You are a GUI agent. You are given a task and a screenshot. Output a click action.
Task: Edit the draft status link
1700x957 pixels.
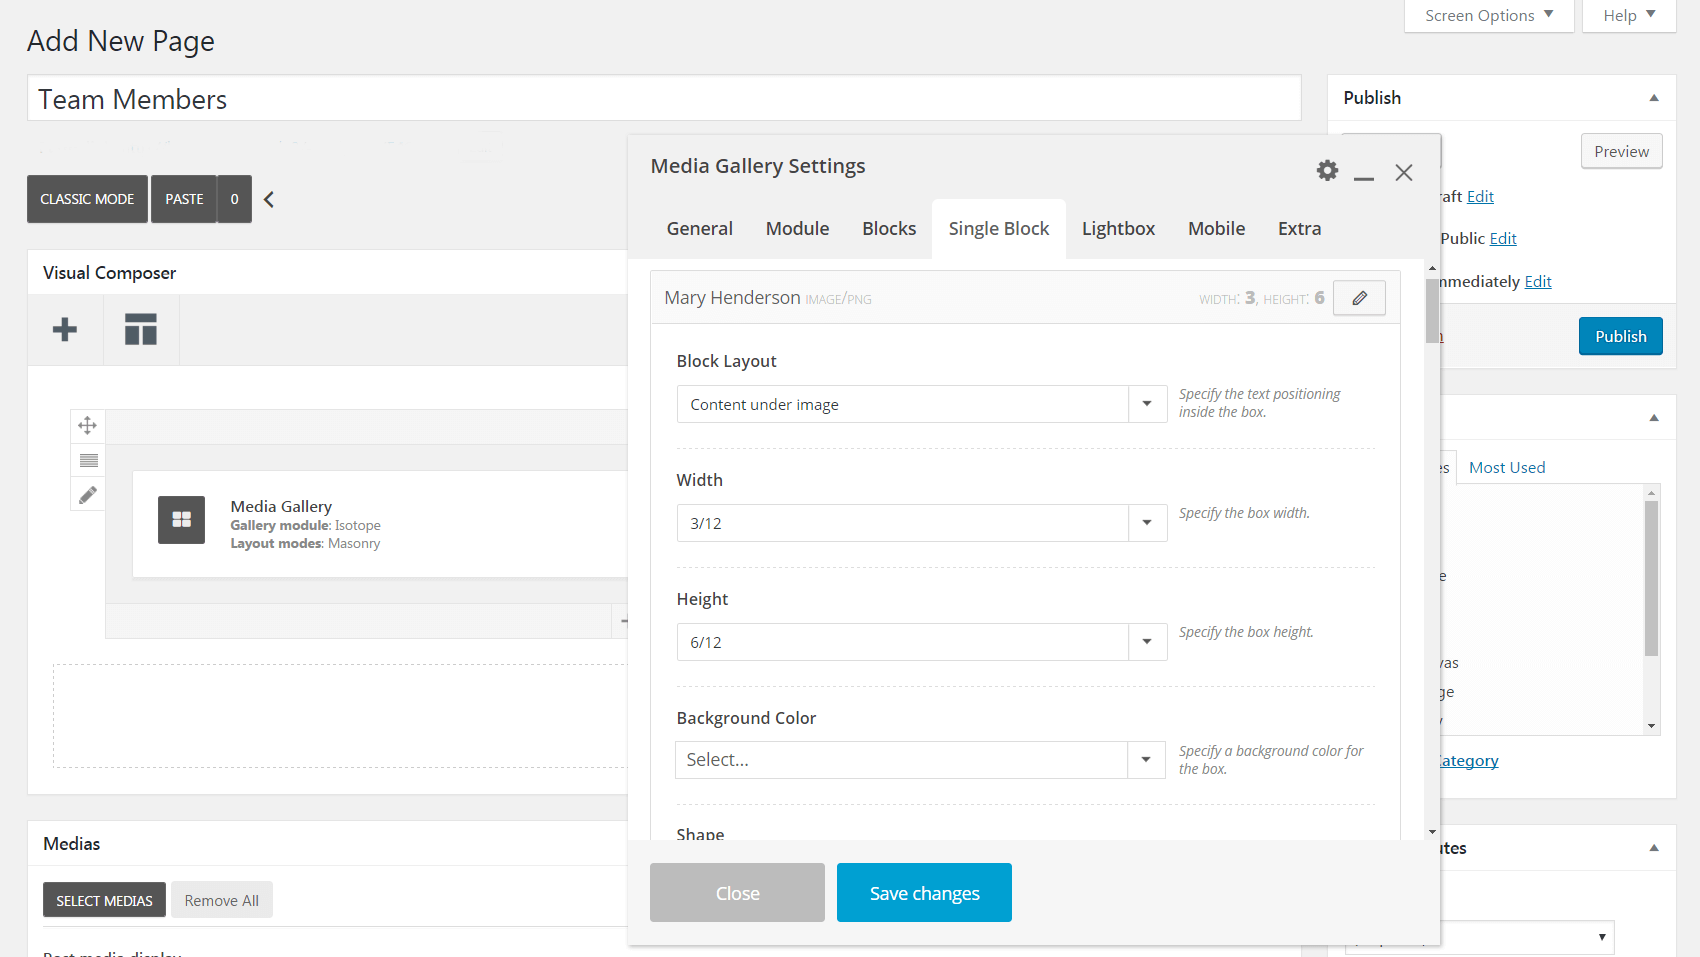coord(1480,197)
